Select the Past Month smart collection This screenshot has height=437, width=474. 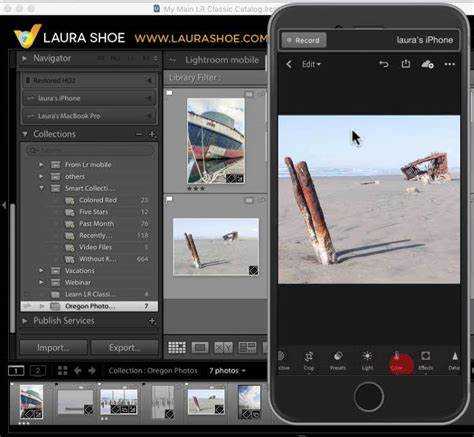(x=96, y=223)
